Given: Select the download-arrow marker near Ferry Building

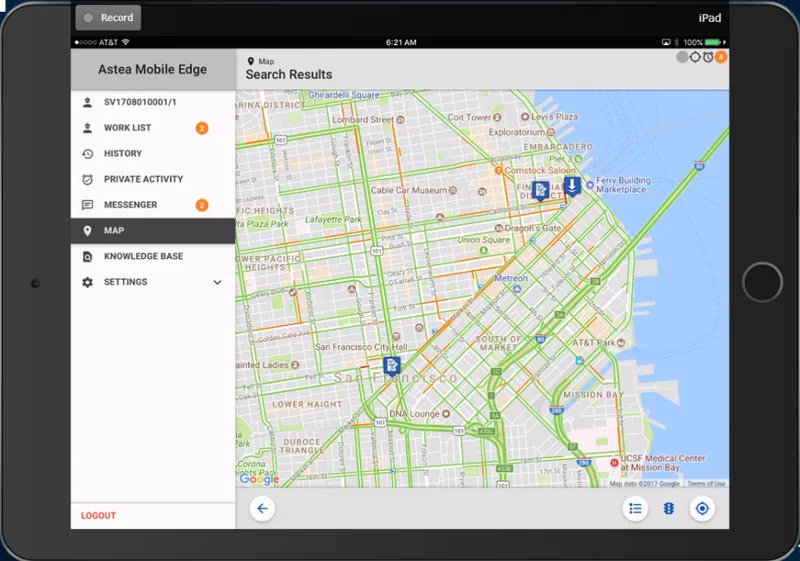Looking at the screenshot, I should pyautogui.click(x=572, y=187).
